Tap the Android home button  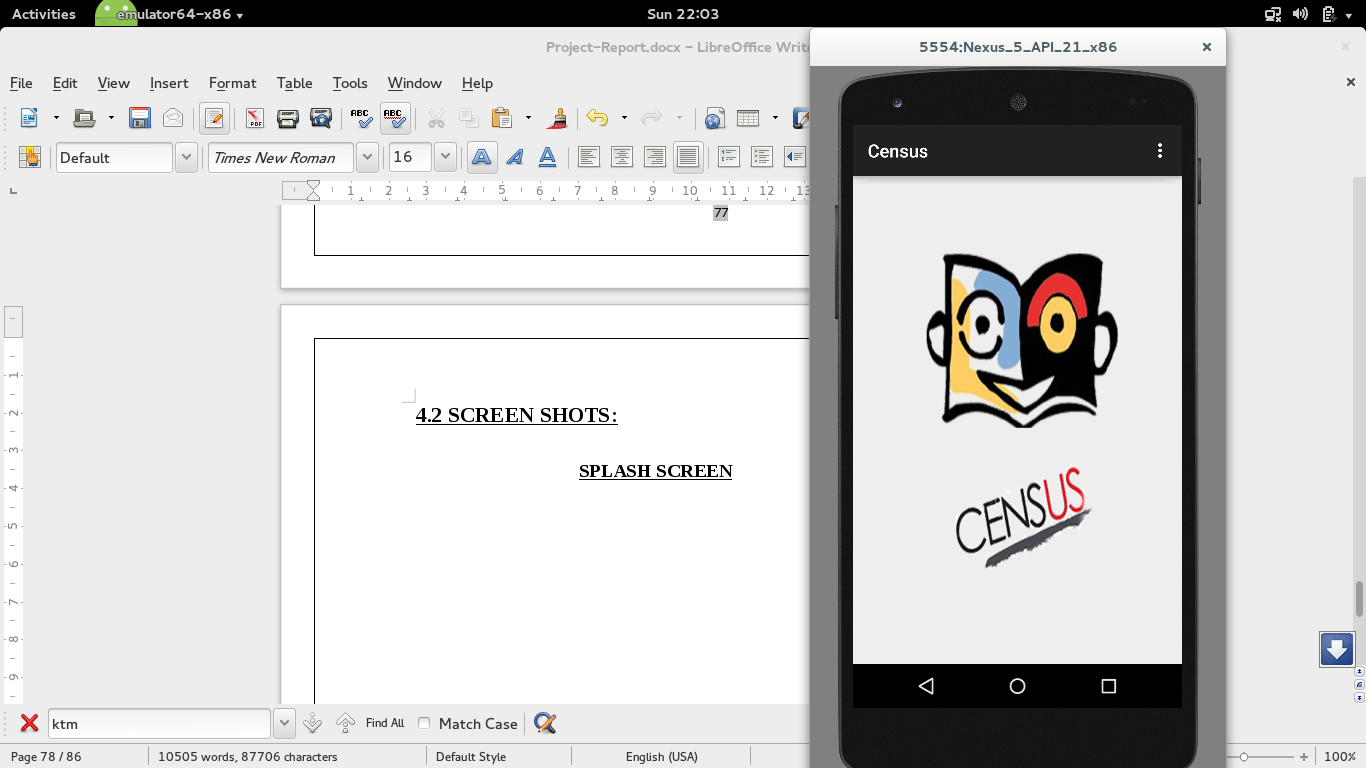click(1017, 686)
